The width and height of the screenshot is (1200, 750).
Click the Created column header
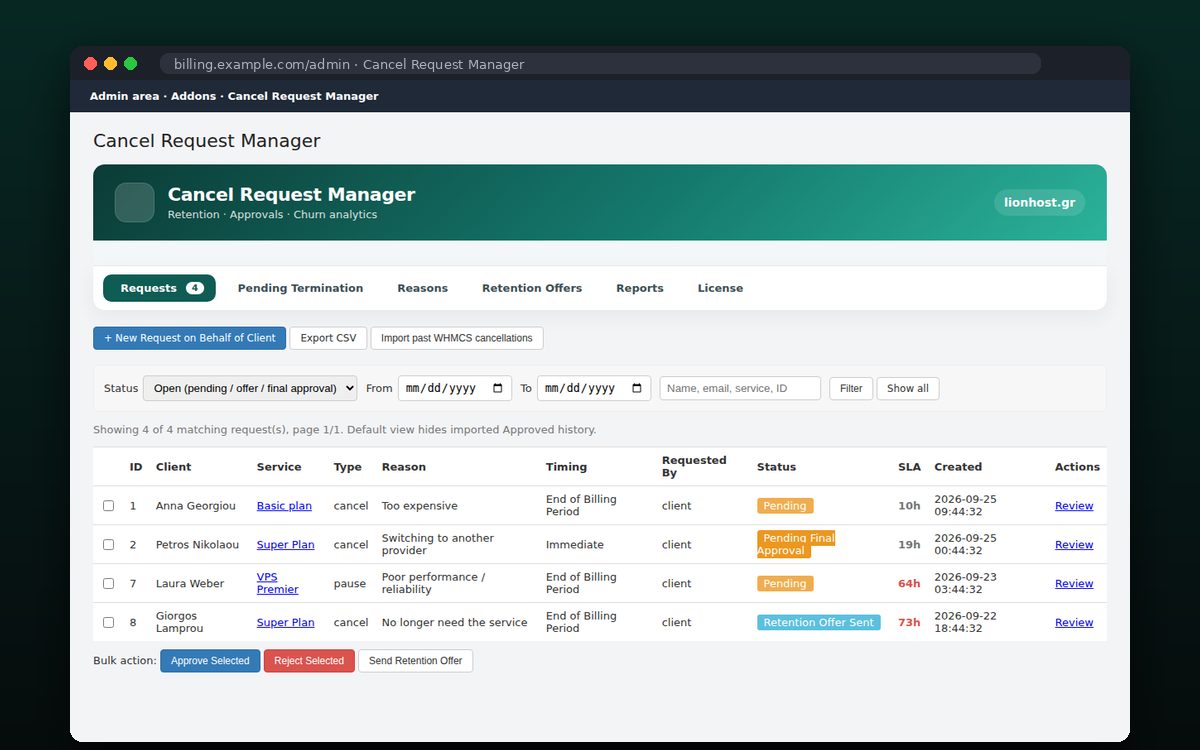958,467
